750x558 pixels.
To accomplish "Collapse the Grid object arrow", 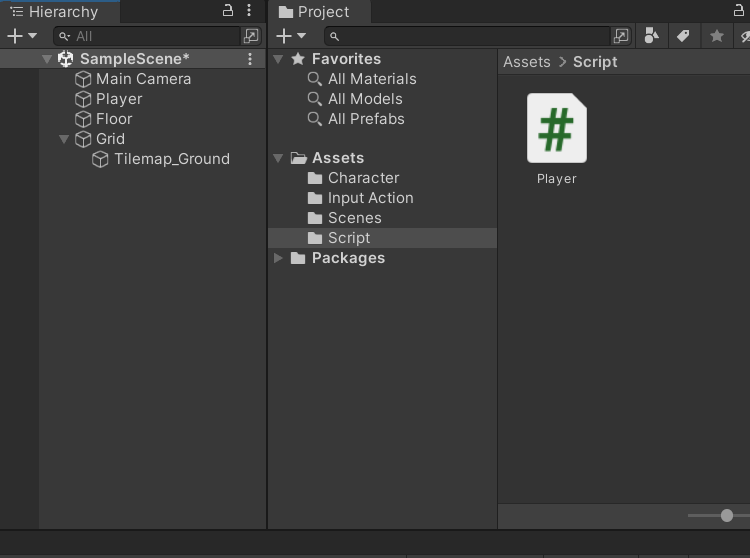I will pyautogui.click(x=65, y=139).
